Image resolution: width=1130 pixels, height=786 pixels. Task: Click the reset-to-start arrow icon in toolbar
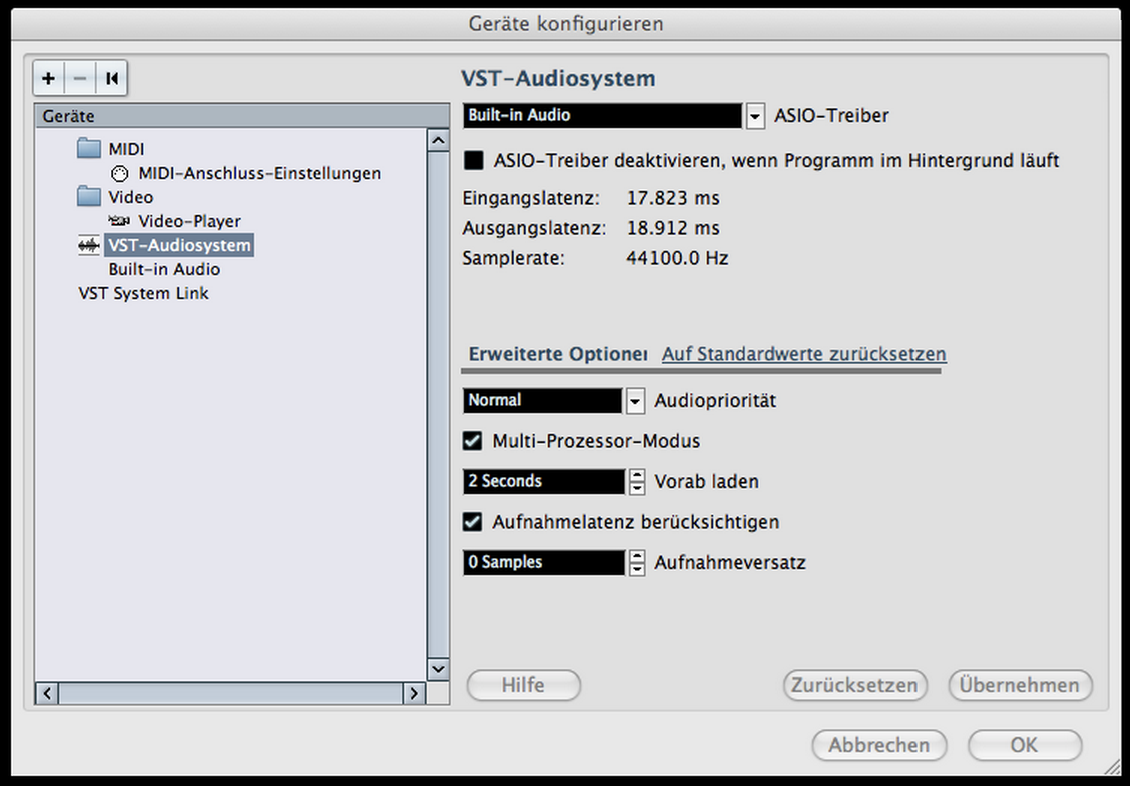click(x=112, y=78)
